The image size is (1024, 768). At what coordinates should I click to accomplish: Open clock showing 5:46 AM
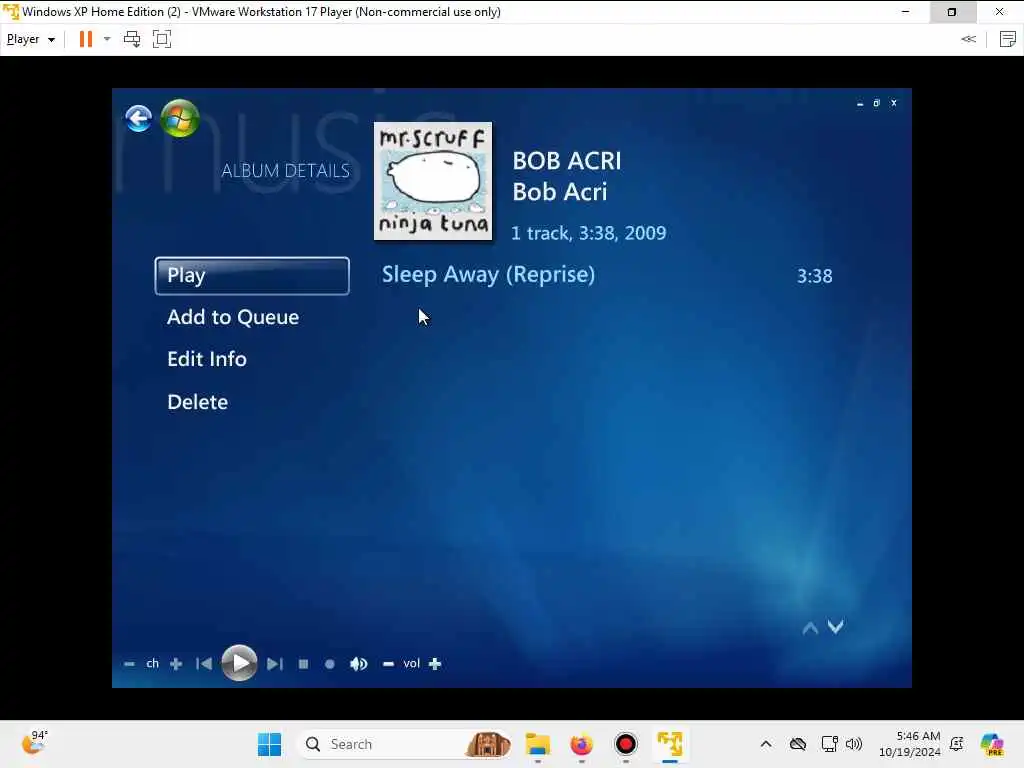910,744
